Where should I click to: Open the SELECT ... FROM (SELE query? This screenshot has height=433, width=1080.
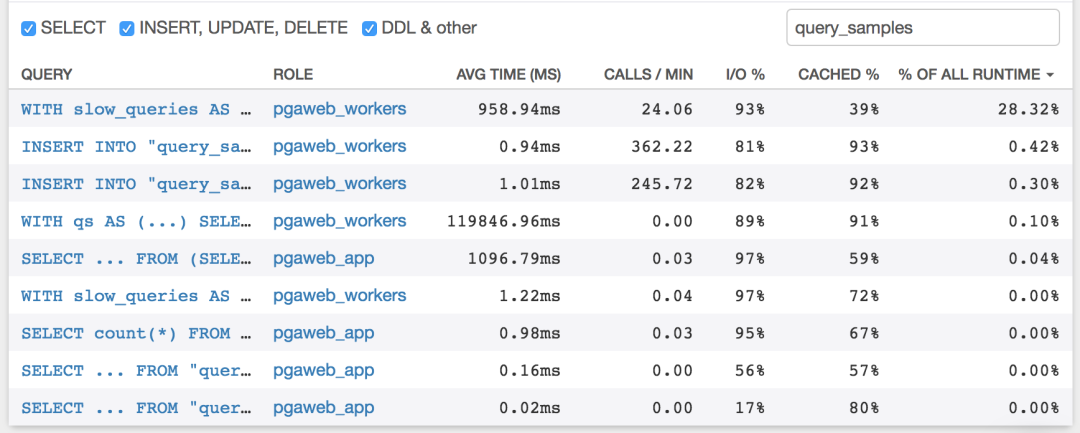point(136,259)
